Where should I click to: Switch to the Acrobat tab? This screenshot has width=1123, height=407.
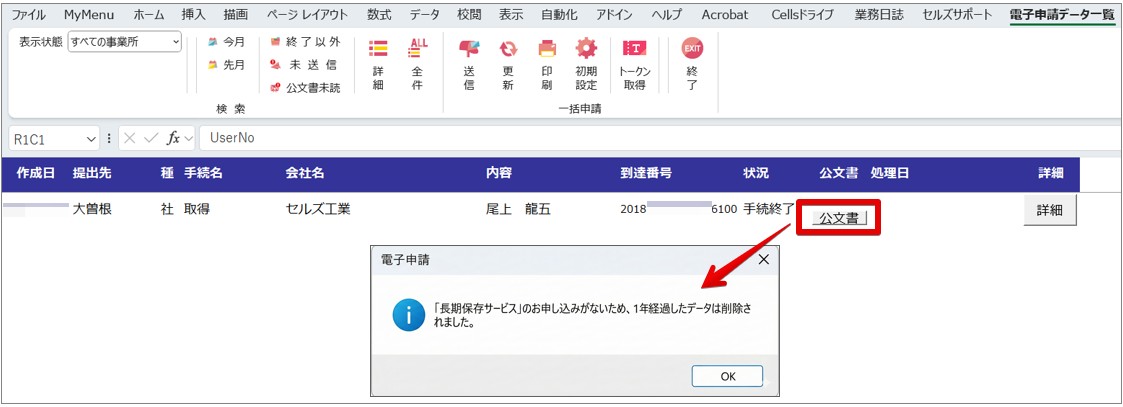[725, 14]
